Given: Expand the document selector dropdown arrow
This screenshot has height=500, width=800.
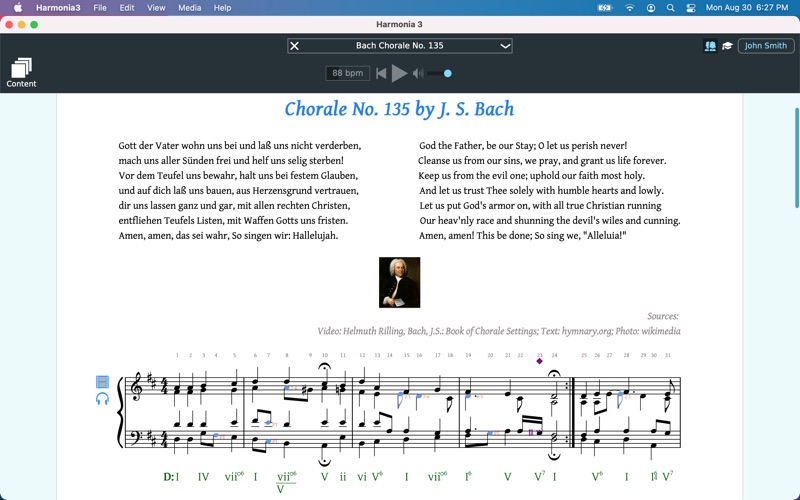Looking at the screenshot, I should point(505,46).
